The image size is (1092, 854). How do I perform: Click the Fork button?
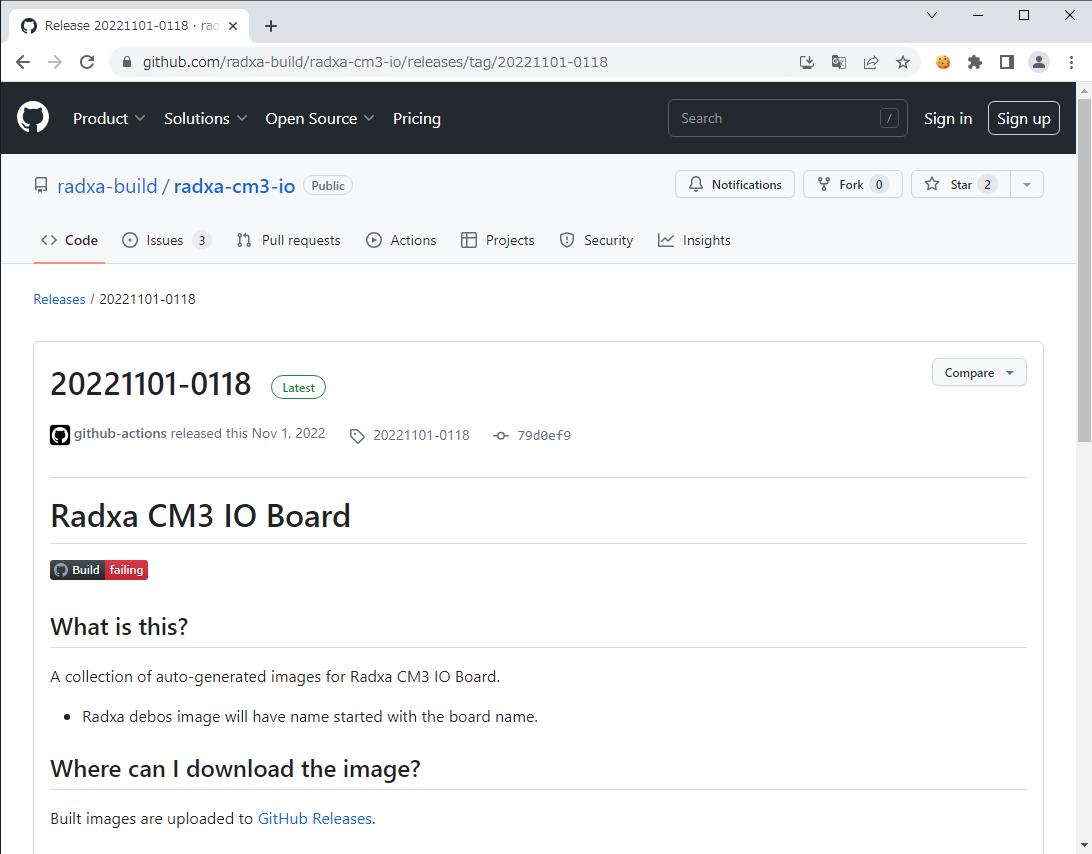(852, 185)
